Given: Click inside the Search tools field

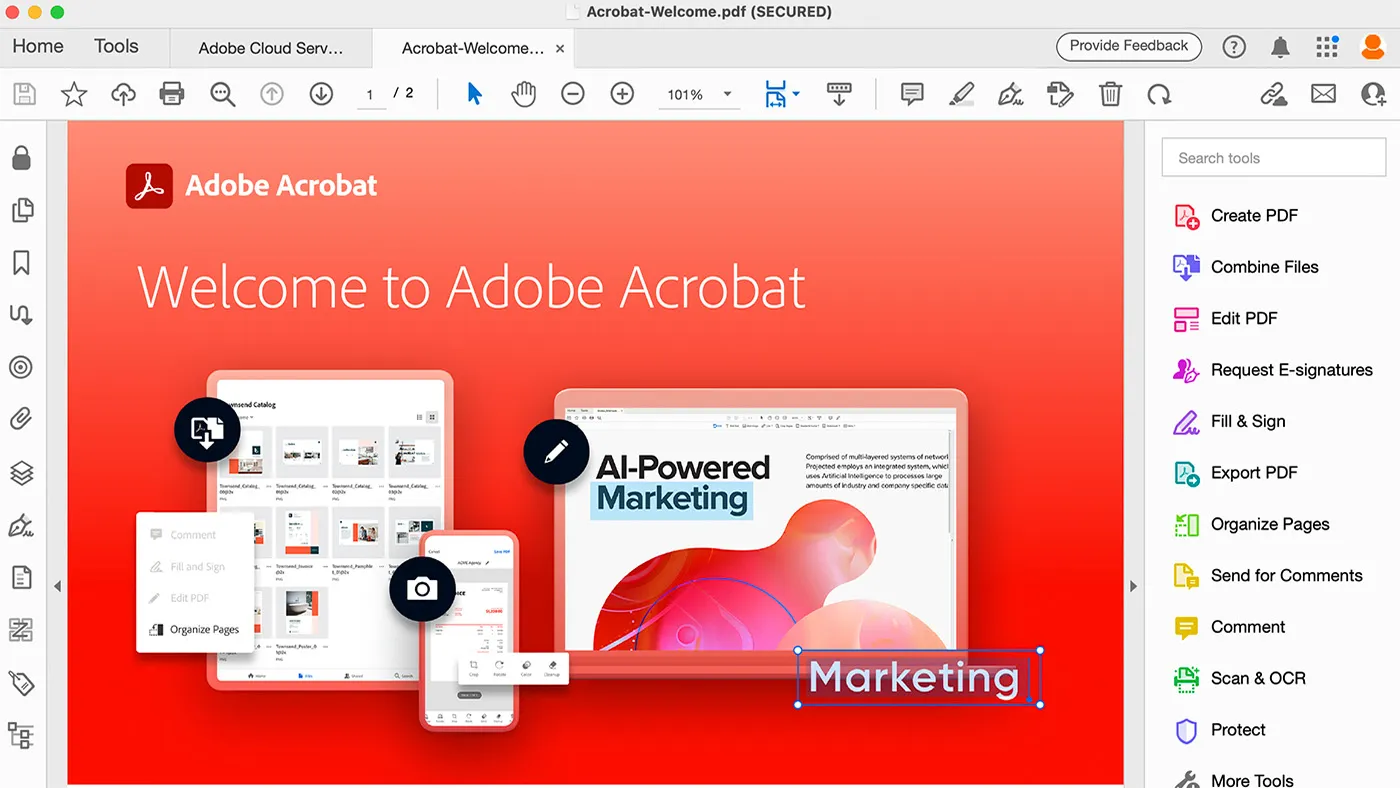Looking at the screenshot, I should click(x=1272, y=157).
